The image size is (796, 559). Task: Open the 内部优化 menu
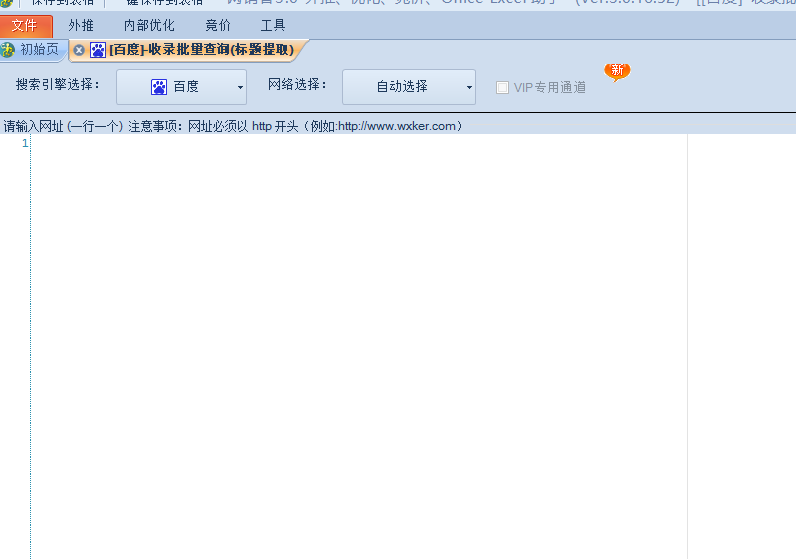149,25
